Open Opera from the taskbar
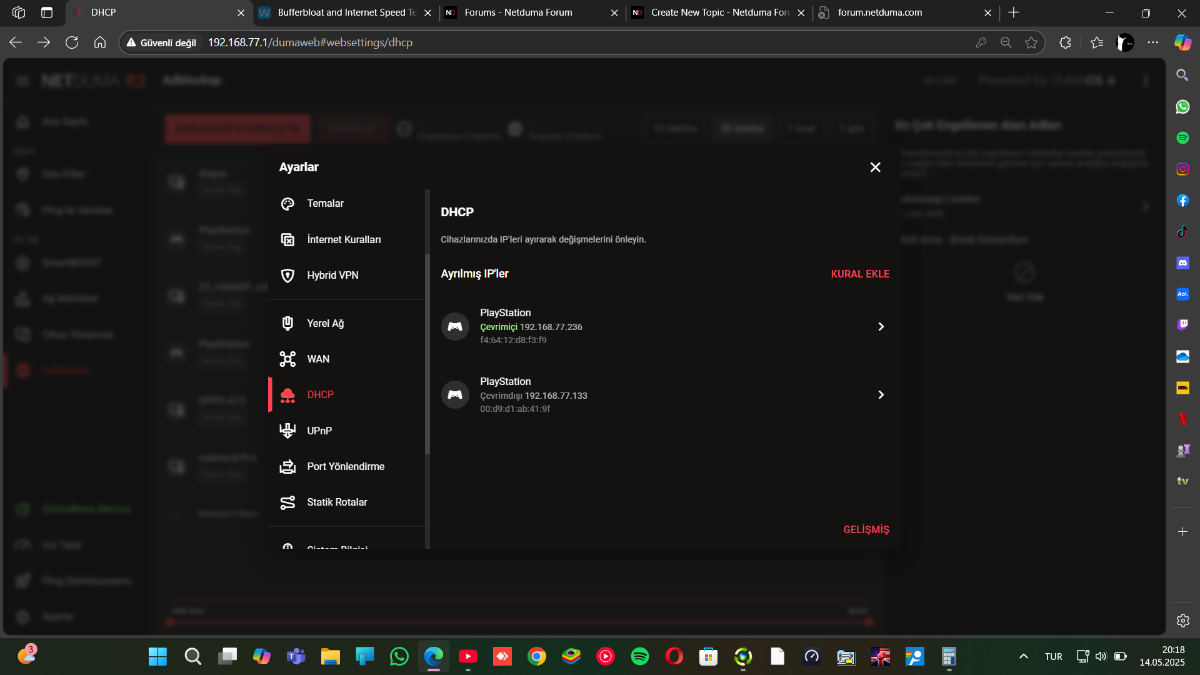 coord(674,656)
